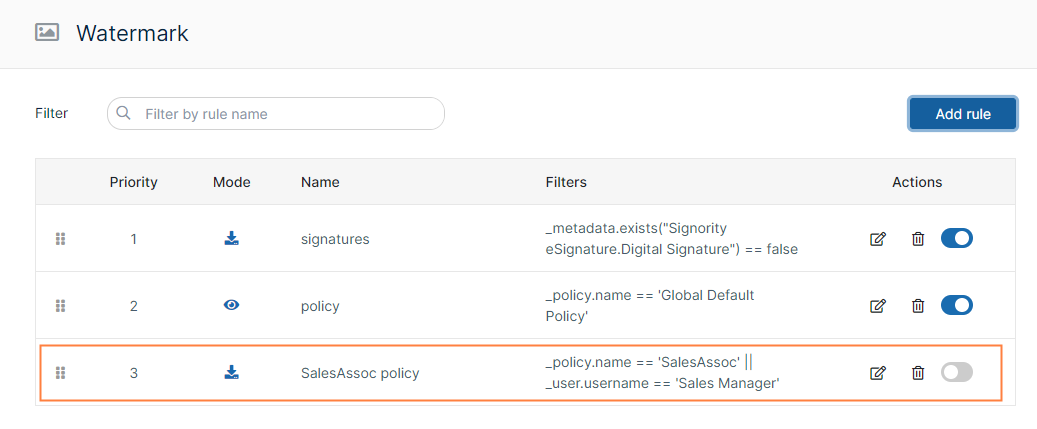
Task: Click the Watermark image icon in header
Action: pyautogui.click(x=47, y=32)
